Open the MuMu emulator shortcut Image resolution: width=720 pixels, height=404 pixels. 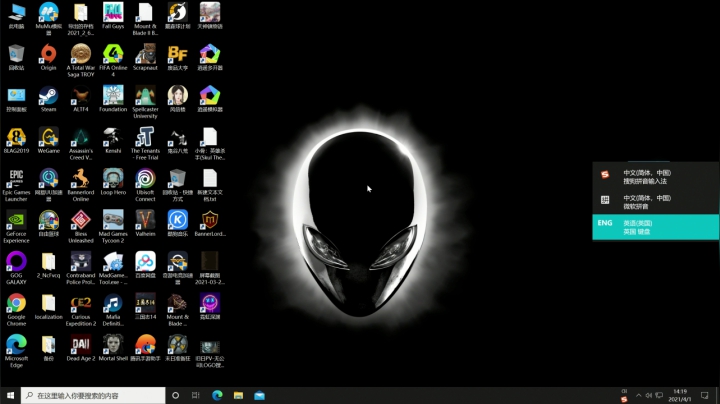coord(48,19)
